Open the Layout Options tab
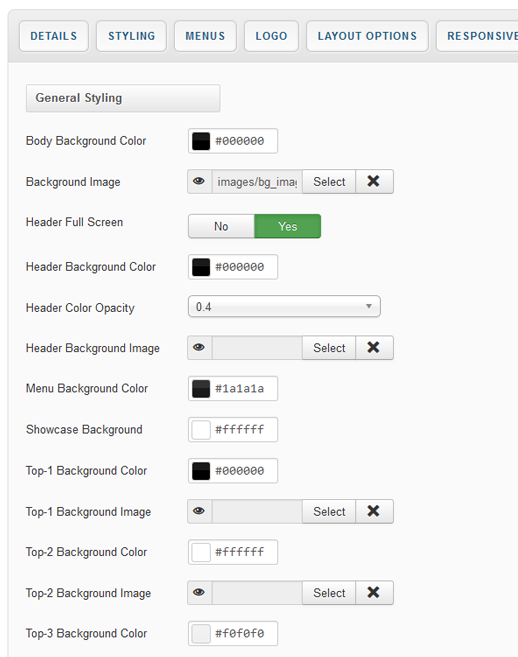This screenshot has width=518, height=657. tap(367, 36)
